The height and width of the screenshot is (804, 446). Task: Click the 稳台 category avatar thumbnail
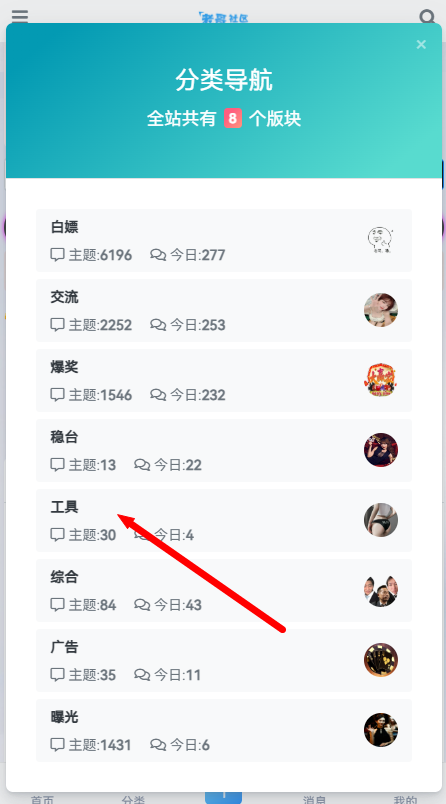pos(381,450)
